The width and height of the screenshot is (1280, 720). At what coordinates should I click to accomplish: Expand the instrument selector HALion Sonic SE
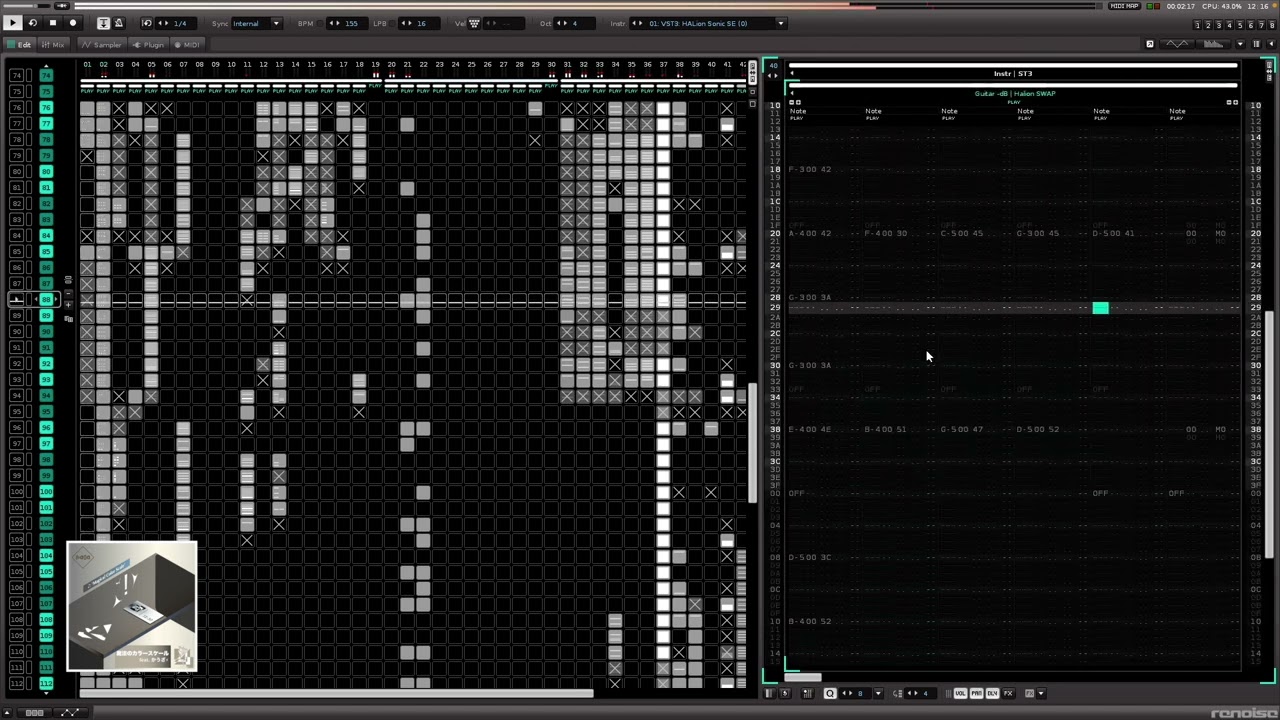tap(780, 23)
